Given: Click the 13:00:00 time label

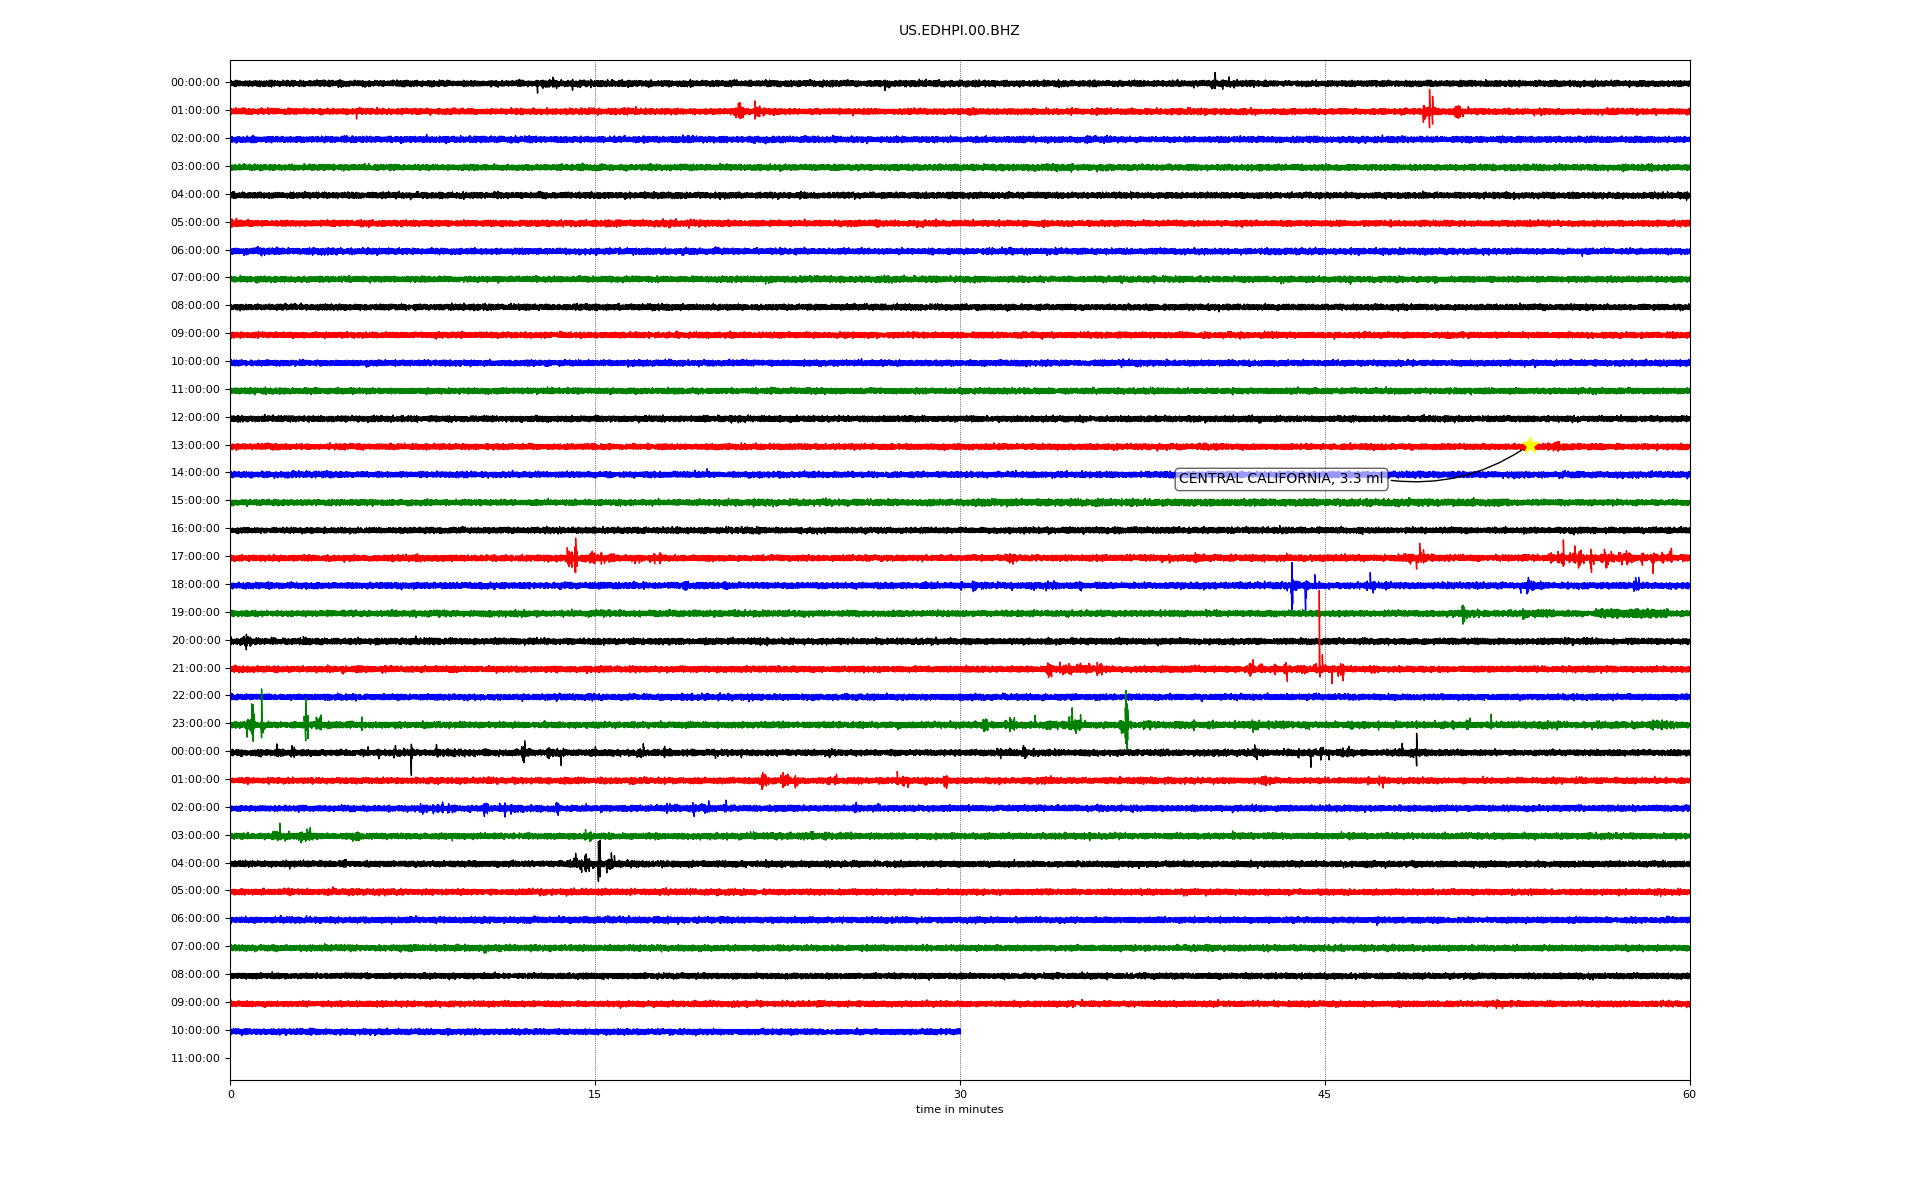Looking at the screenshot, I should (x=195, y=446).
